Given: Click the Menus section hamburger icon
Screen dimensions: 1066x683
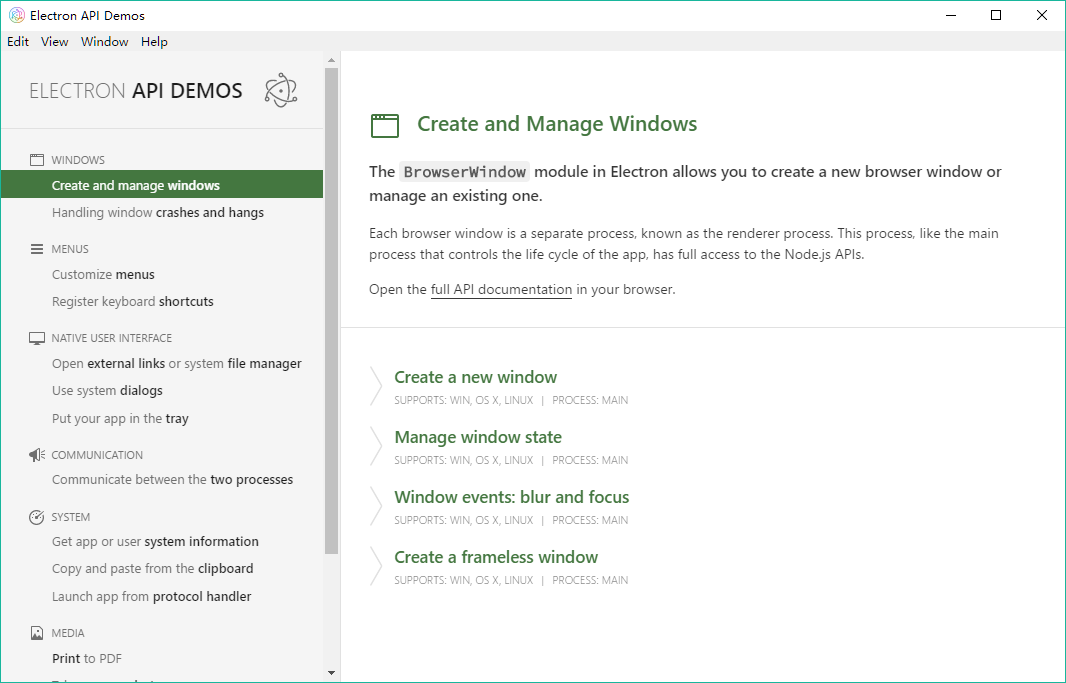Looking at the screenshot, I should pos(37,249).
